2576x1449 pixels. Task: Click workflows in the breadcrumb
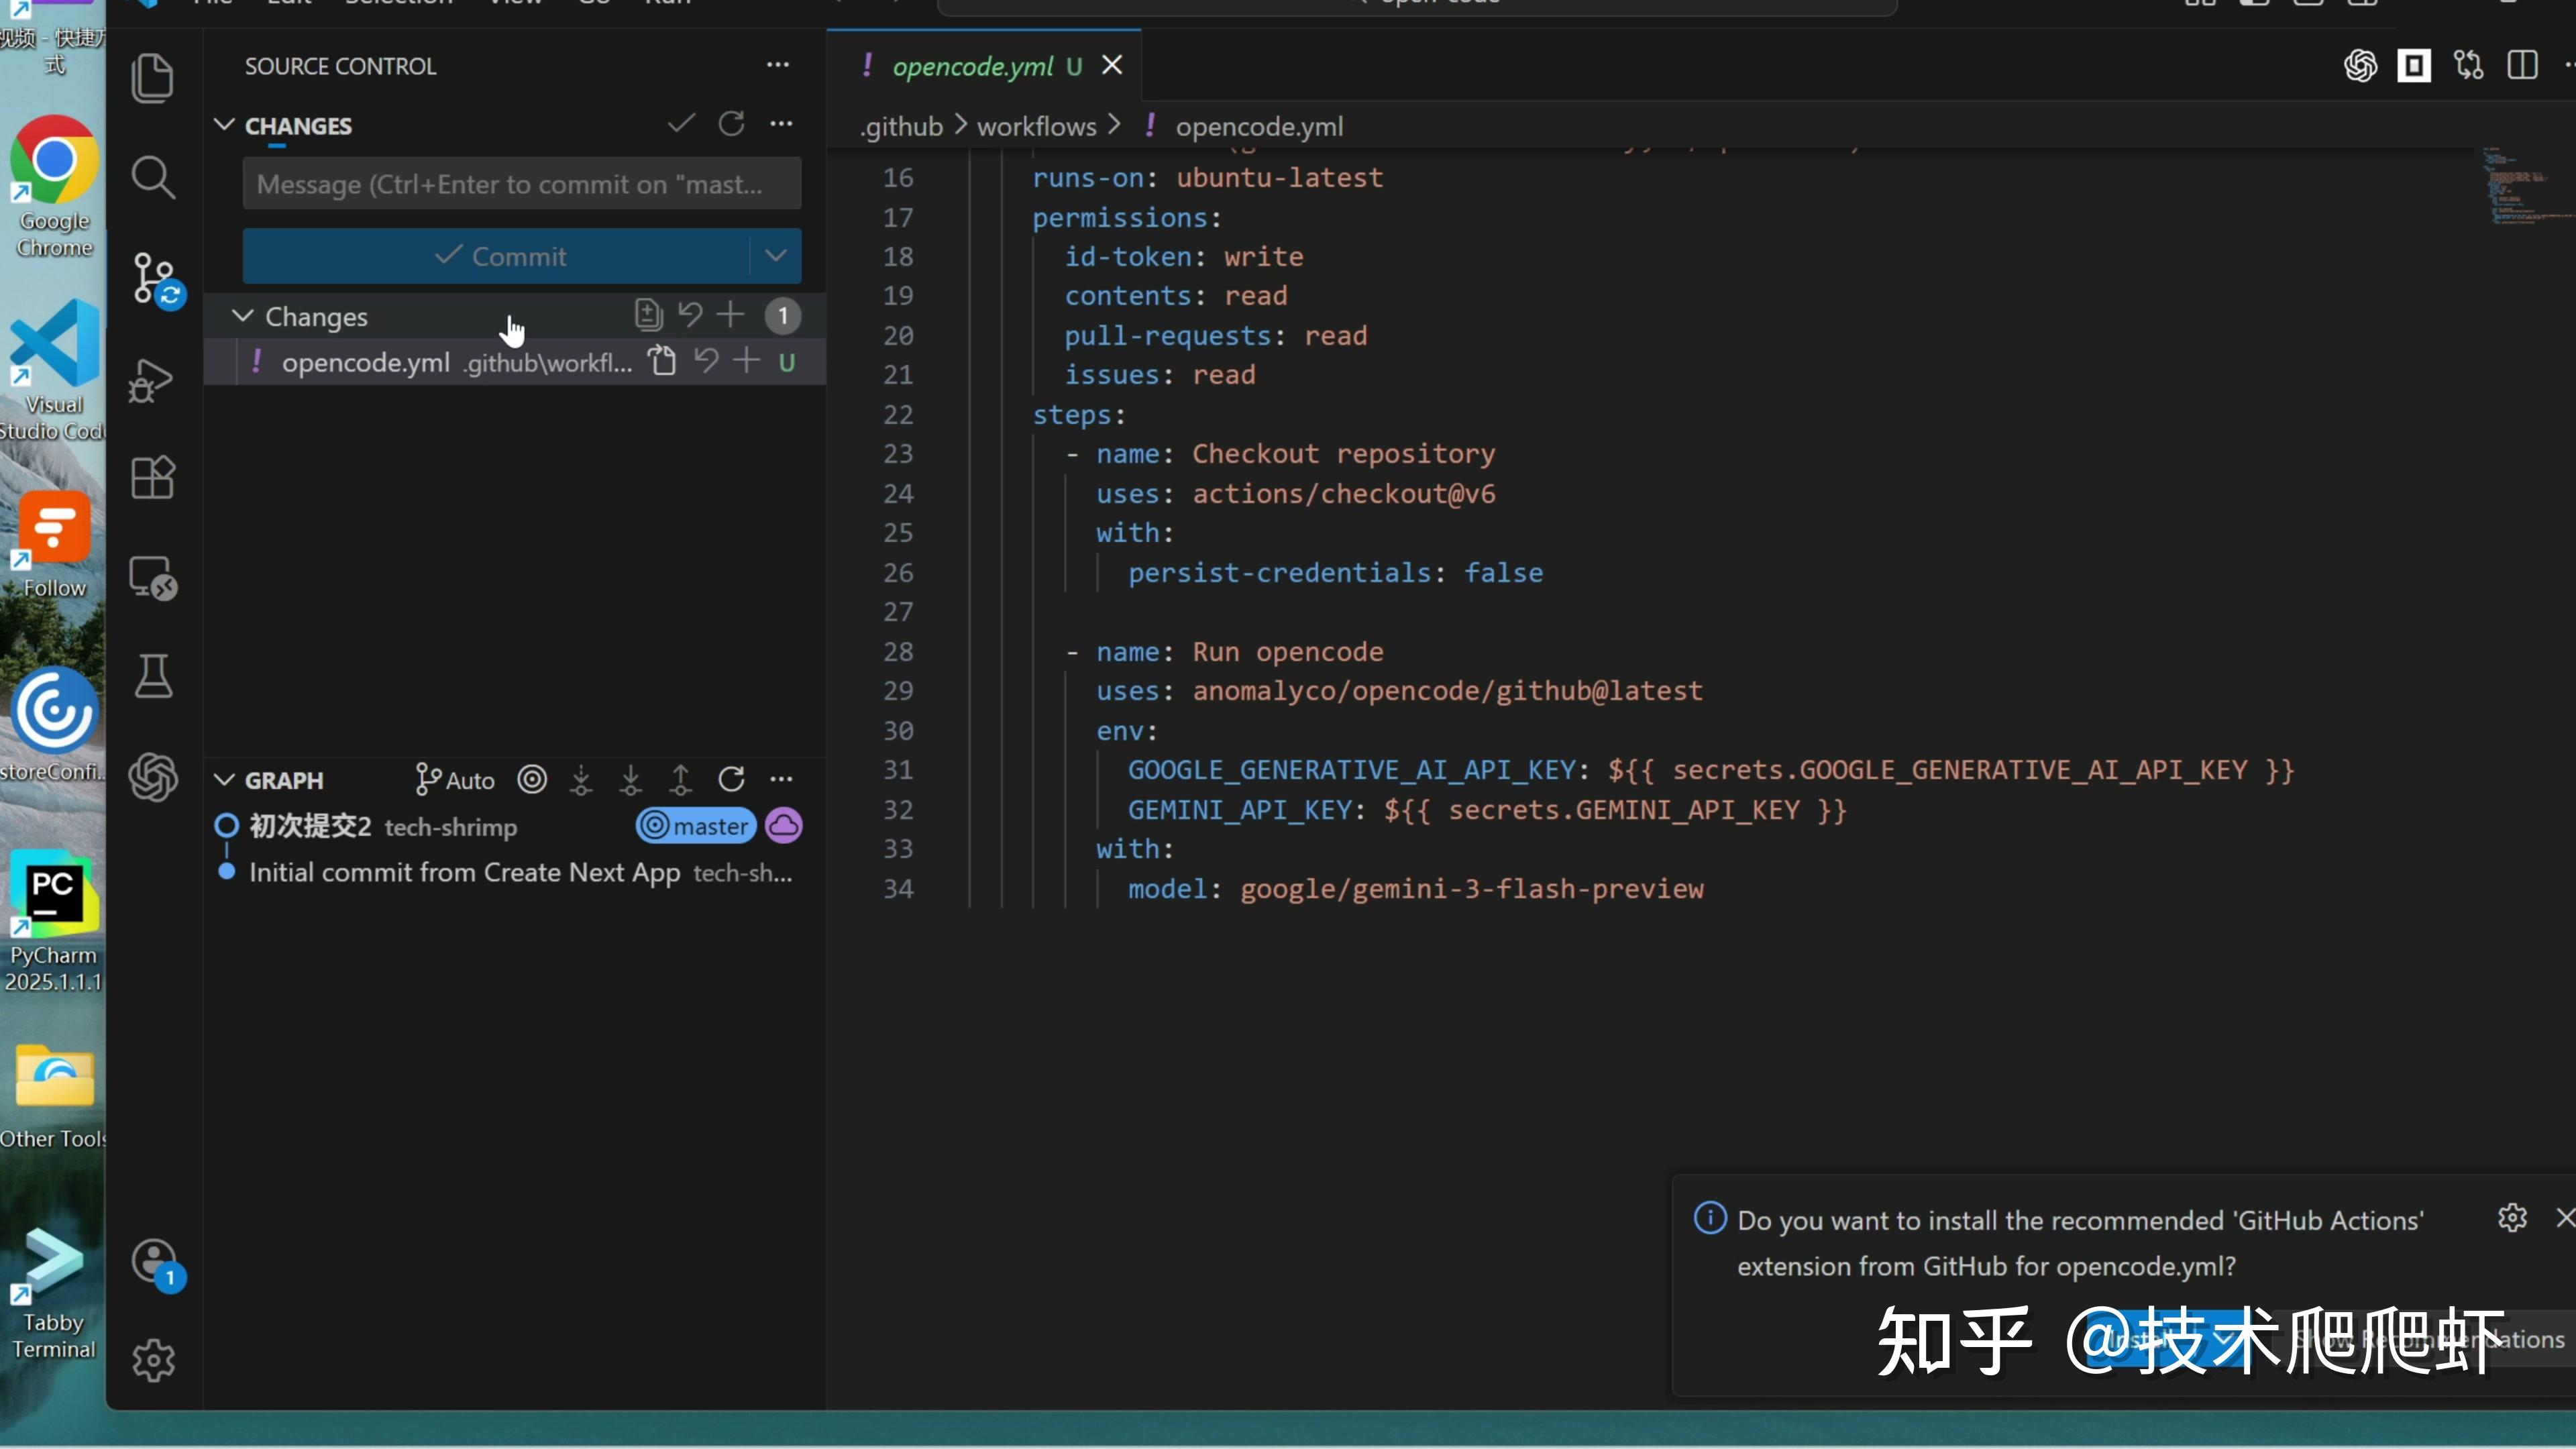point(1036,127)
